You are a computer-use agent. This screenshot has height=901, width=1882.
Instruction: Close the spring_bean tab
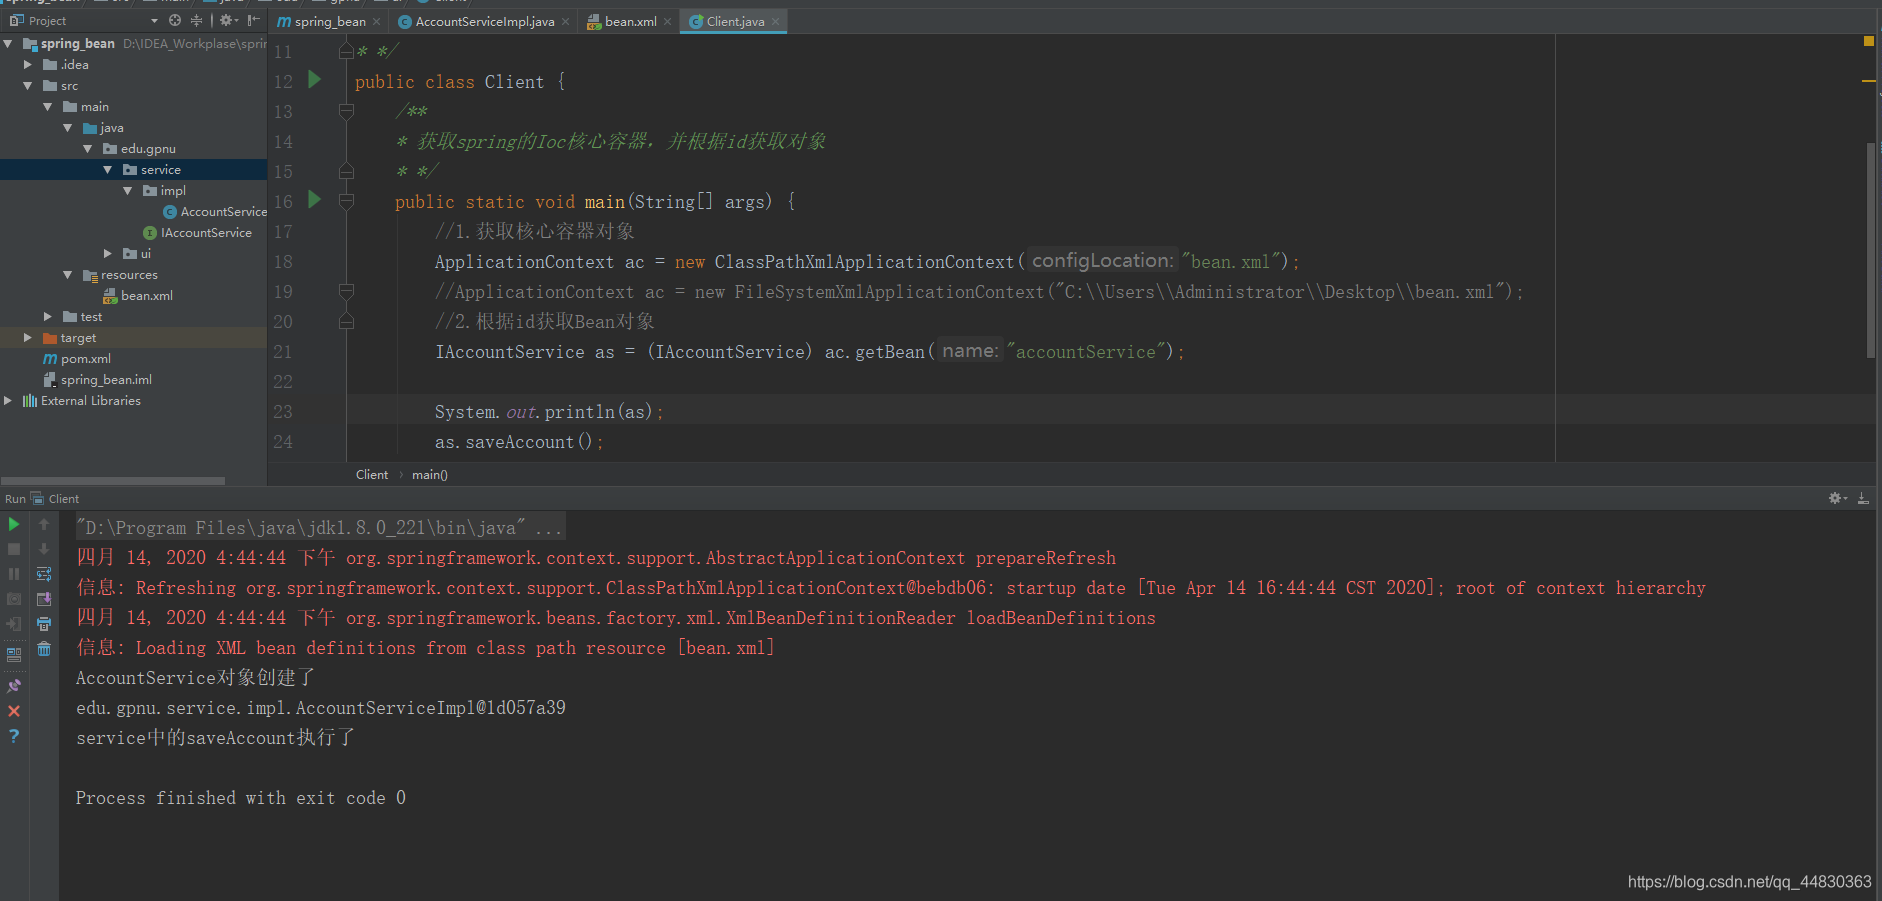(x=376, y=22)
